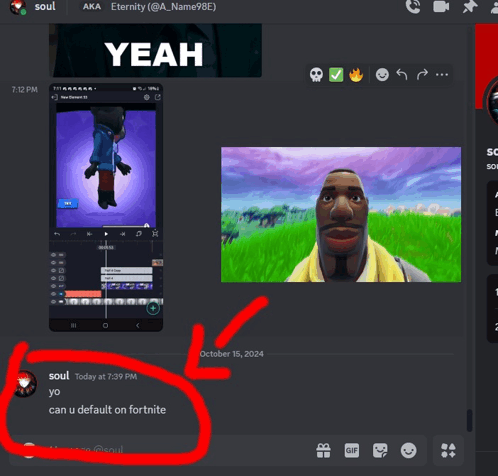
Task: Open the emoji picker in message bar
Action: 408,451
